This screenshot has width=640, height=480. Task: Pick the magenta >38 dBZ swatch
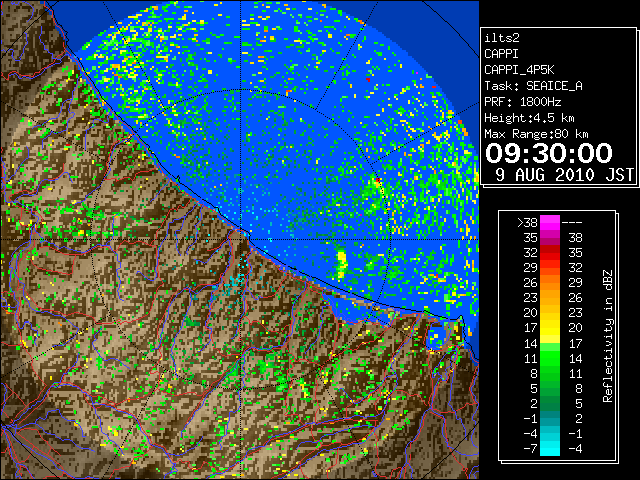[x=550, y=222]
